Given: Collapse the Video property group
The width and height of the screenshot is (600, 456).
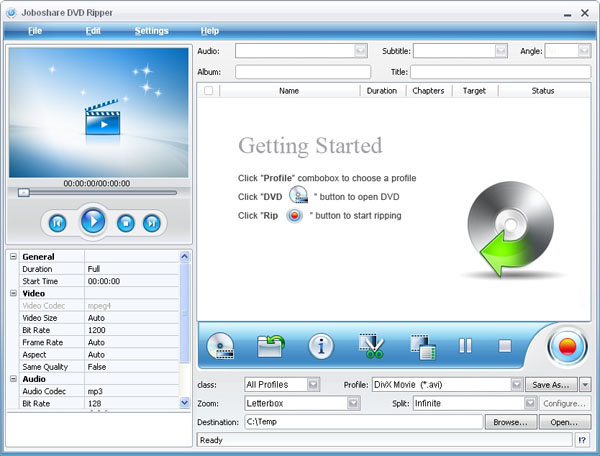Looking at the screenshot, I should coord(13,293).
